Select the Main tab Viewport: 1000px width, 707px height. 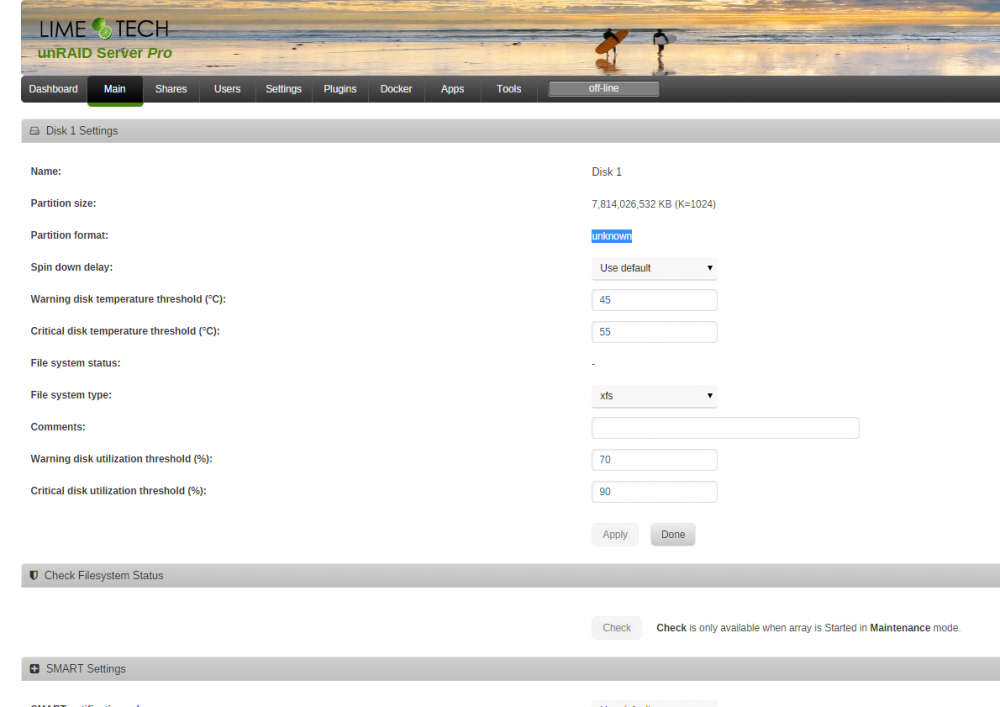[x=115, y=90]
